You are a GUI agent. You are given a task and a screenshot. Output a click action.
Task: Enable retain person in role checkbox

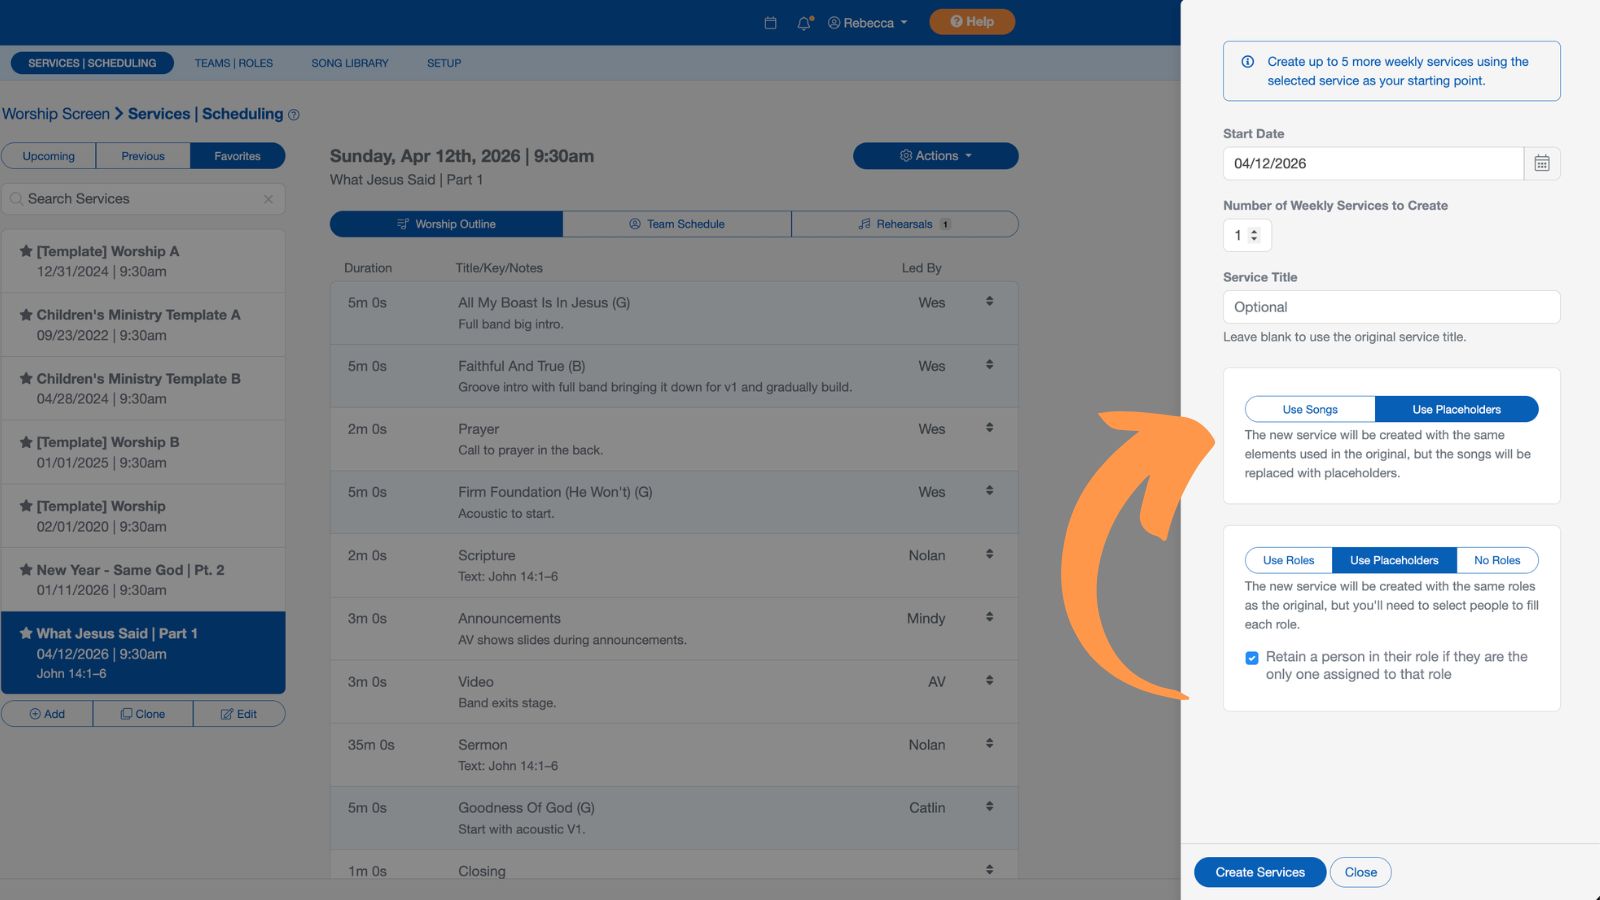pyautogui.click(x=1251, y=658)
